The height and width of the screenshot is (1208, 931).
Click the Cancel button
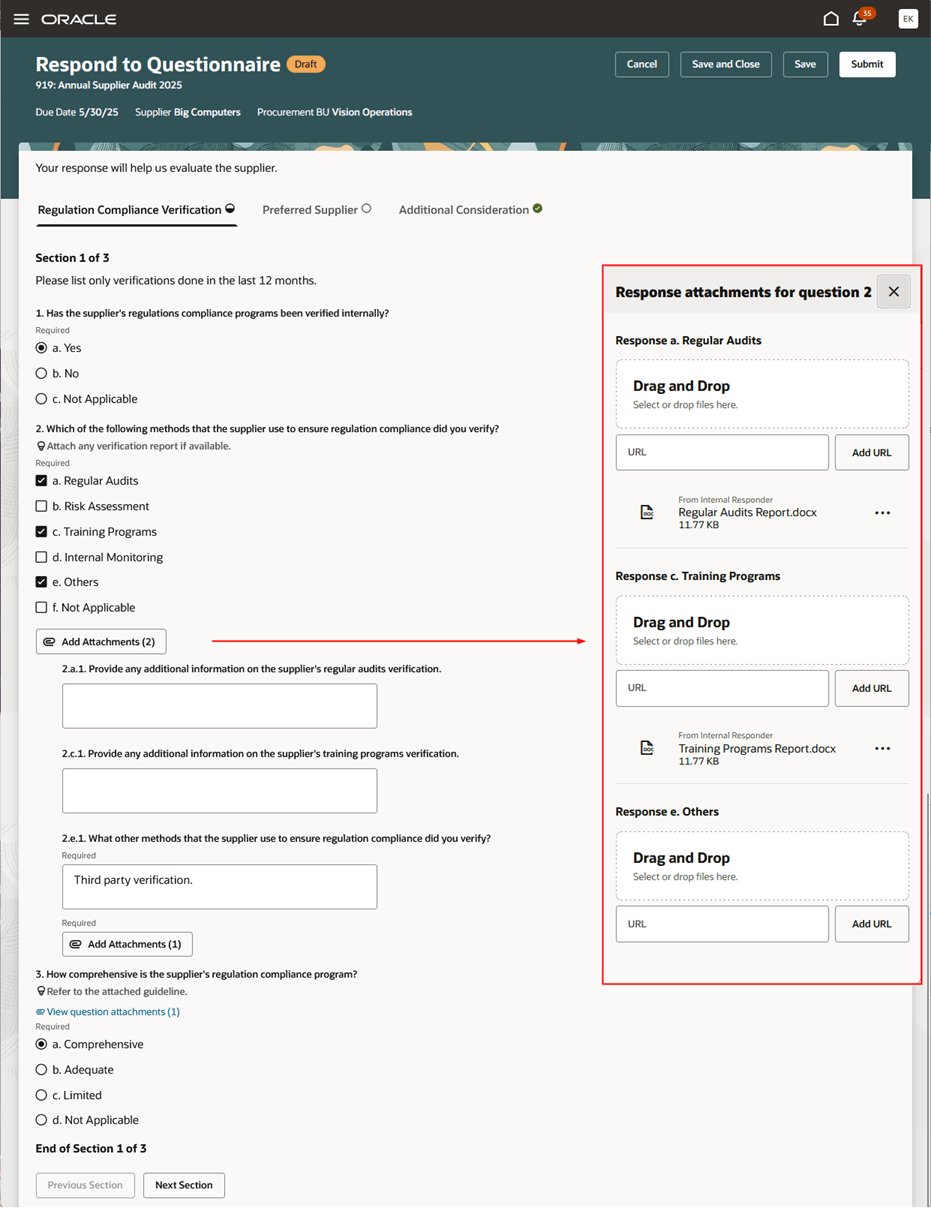pyautogui.click(x=642, y=64)
